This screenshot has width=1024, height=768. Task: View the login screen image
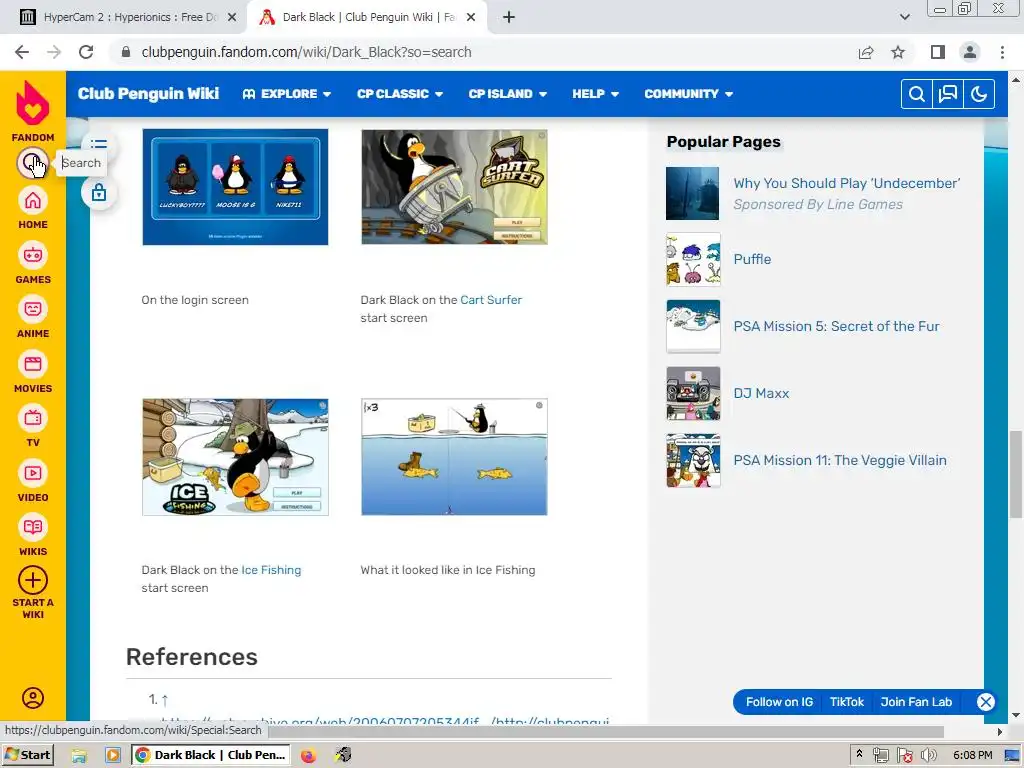(235, 187)
